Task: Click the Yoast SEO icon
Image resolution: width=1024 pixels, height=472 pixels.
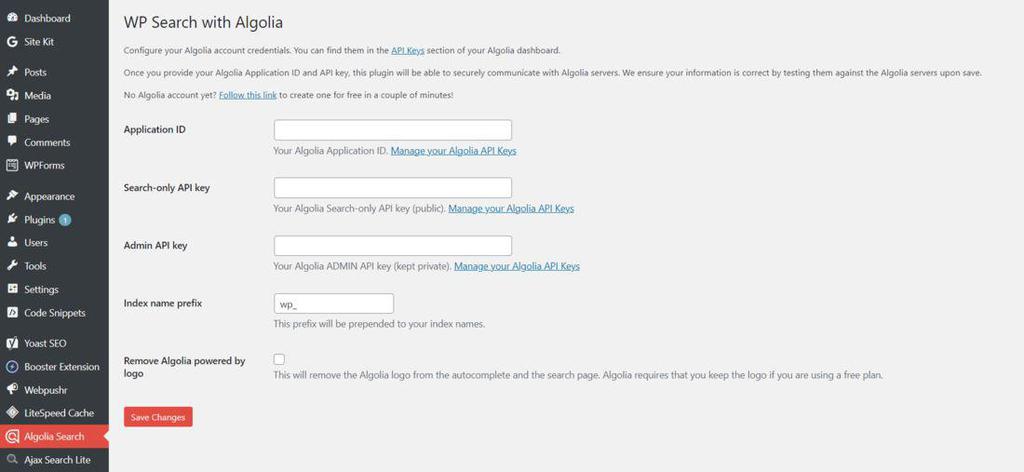Action: coord(12,343)
